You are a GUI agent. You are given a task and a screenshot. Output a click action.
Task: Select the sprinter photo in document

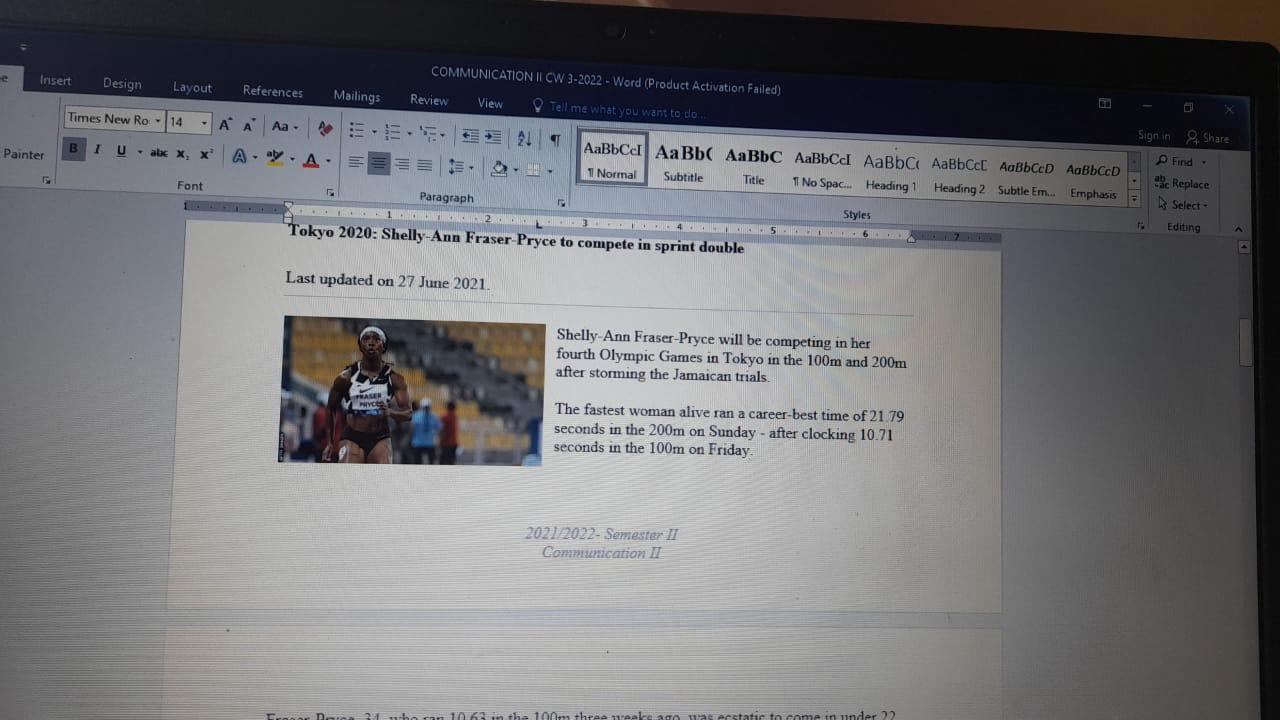[x=412, y=391]
